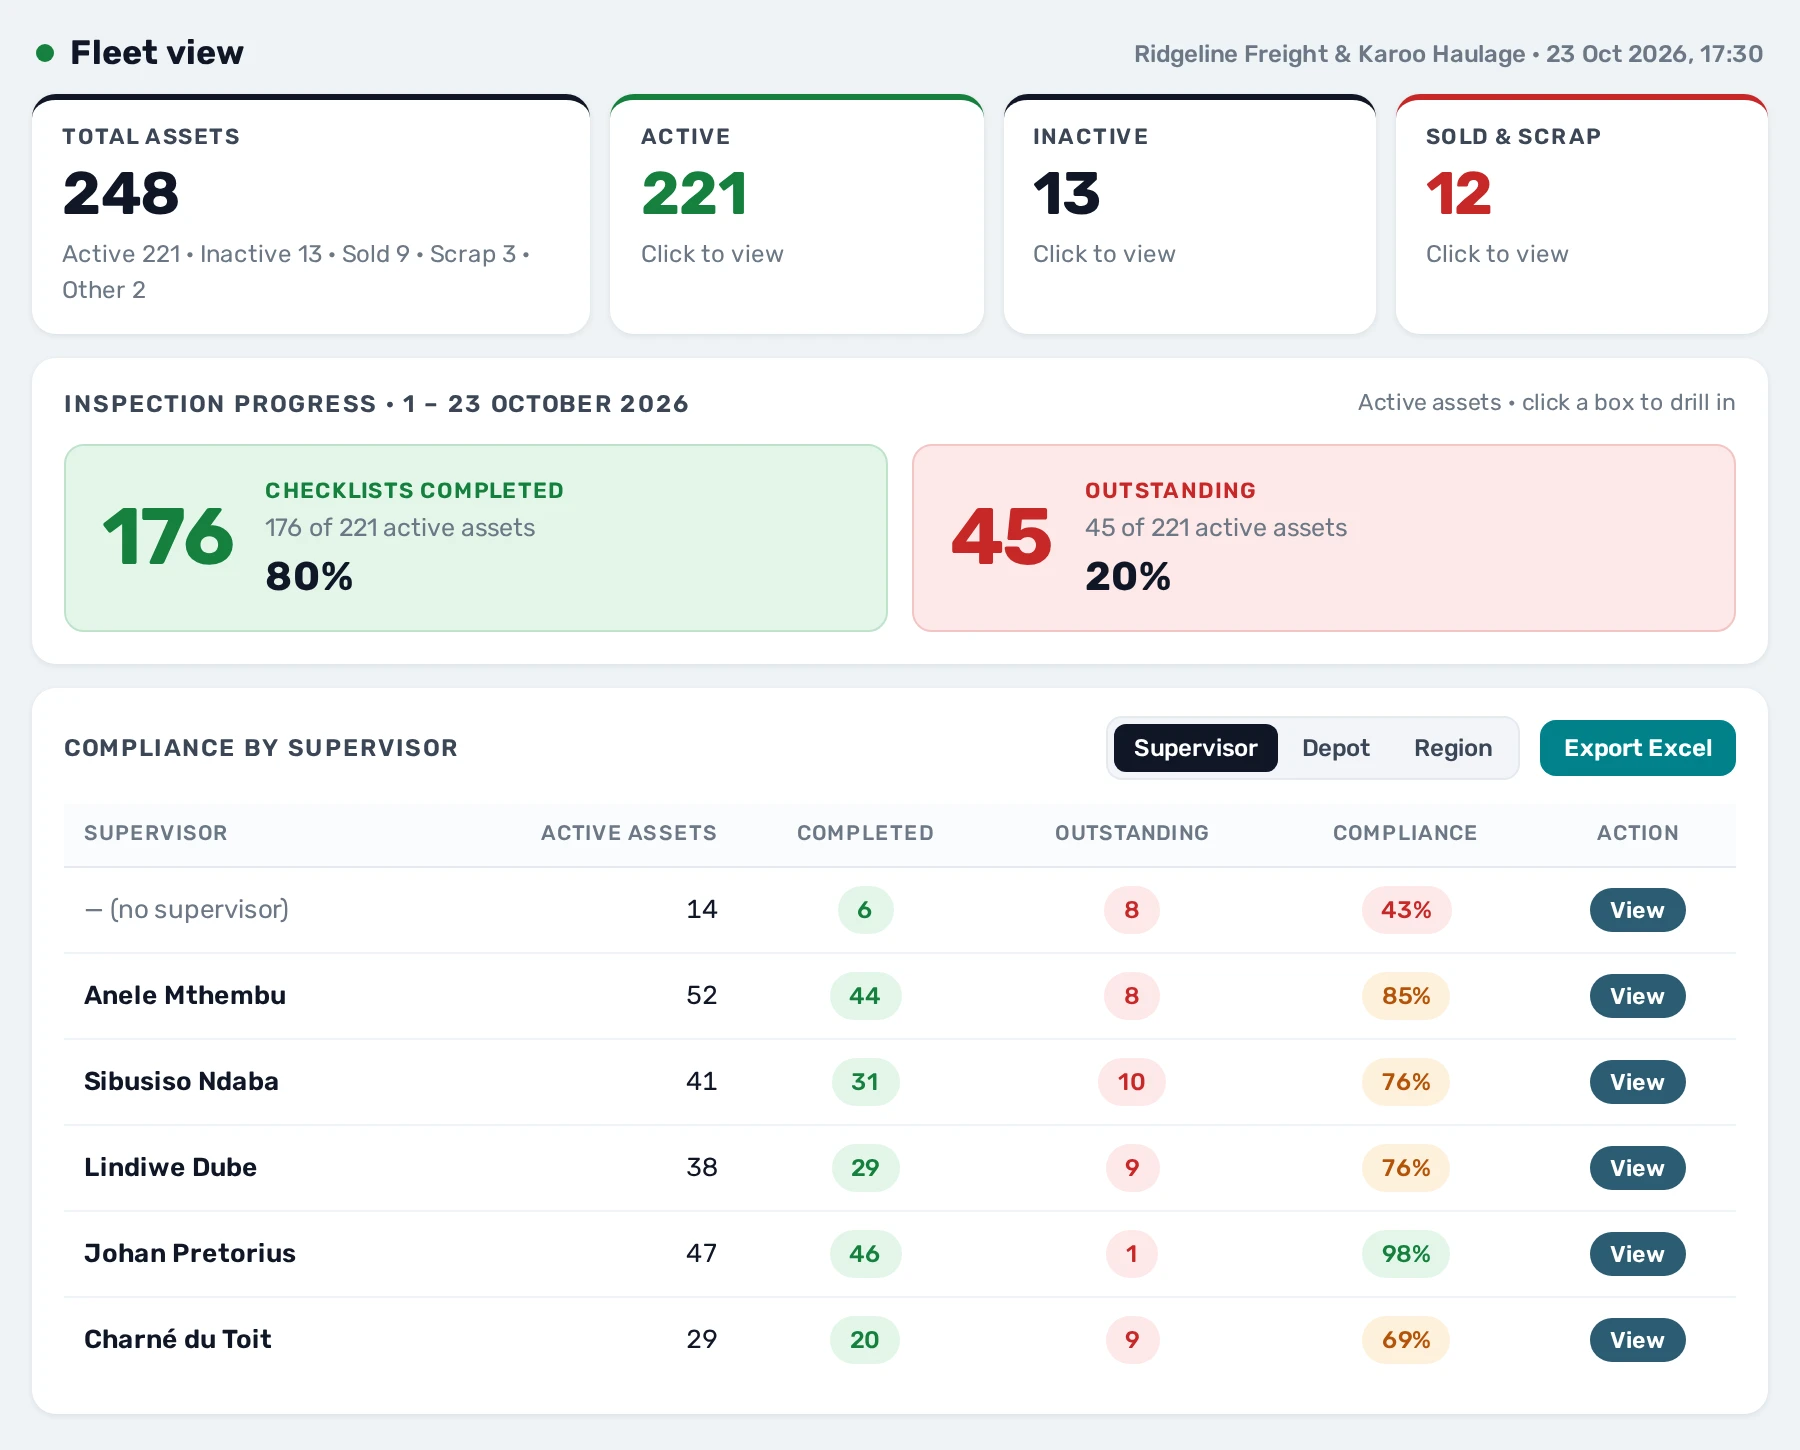The width and height of the screenshot is (1800, 1450).
Task: Click the 98% compliance badge
Action: [x=1406, y=1254]
